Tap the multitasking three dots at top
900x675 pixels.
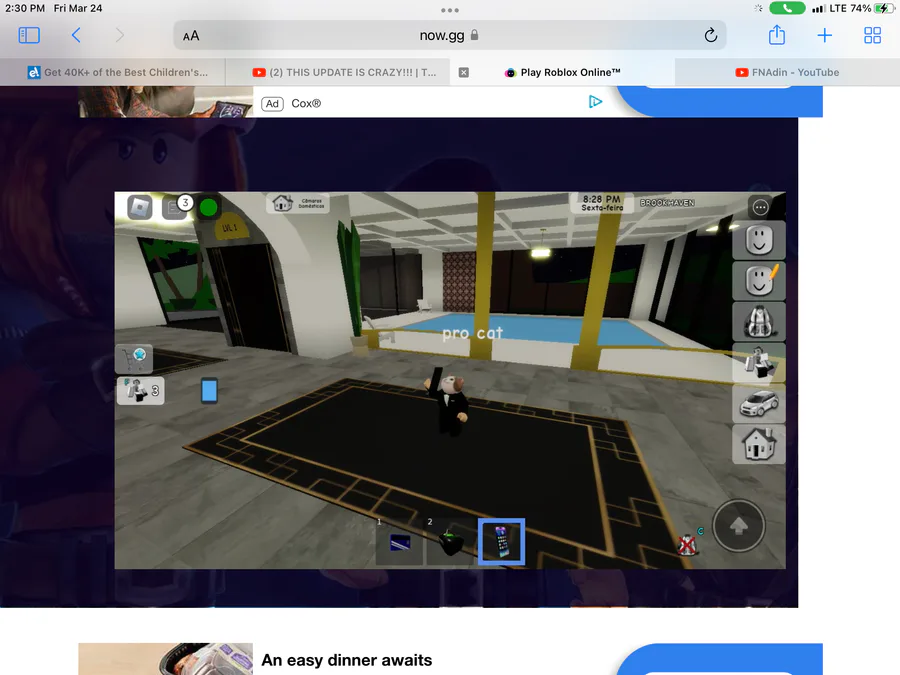(449, 10)
